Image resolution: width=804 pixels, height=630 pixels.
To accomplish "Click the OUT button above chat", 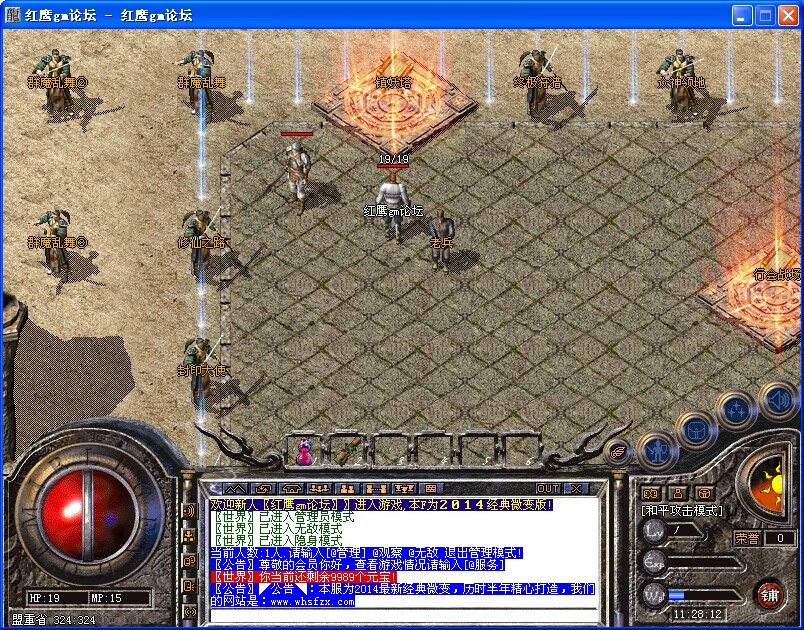I will (x=548, y=488).
